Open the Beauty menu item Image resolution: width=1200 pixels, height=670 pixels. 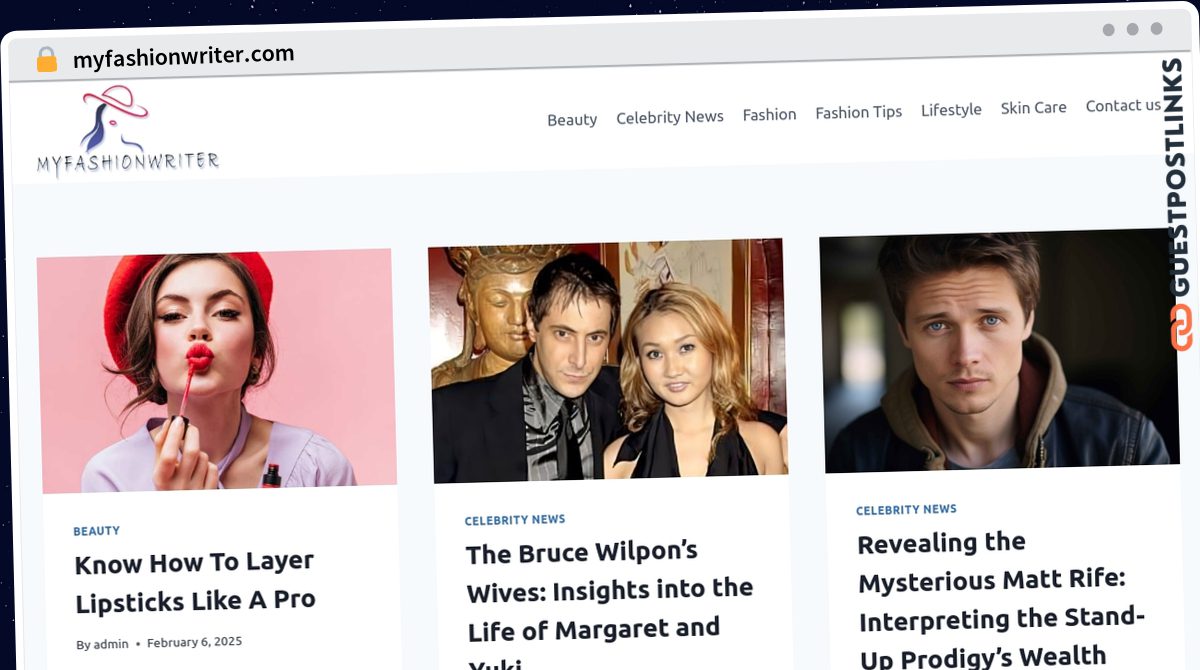[572, 119]
